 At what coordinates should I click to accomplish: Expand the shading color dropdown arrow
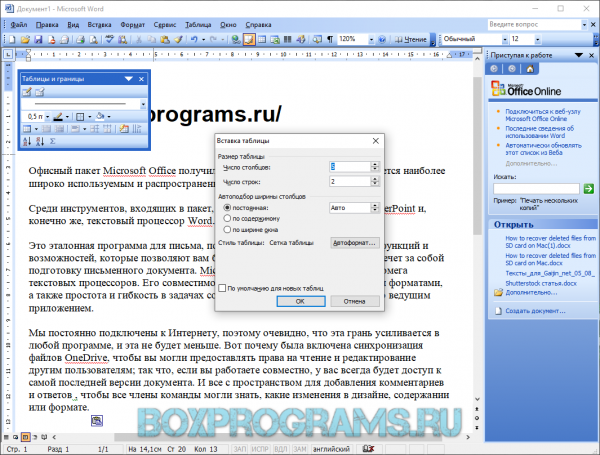tap(109, 117)
